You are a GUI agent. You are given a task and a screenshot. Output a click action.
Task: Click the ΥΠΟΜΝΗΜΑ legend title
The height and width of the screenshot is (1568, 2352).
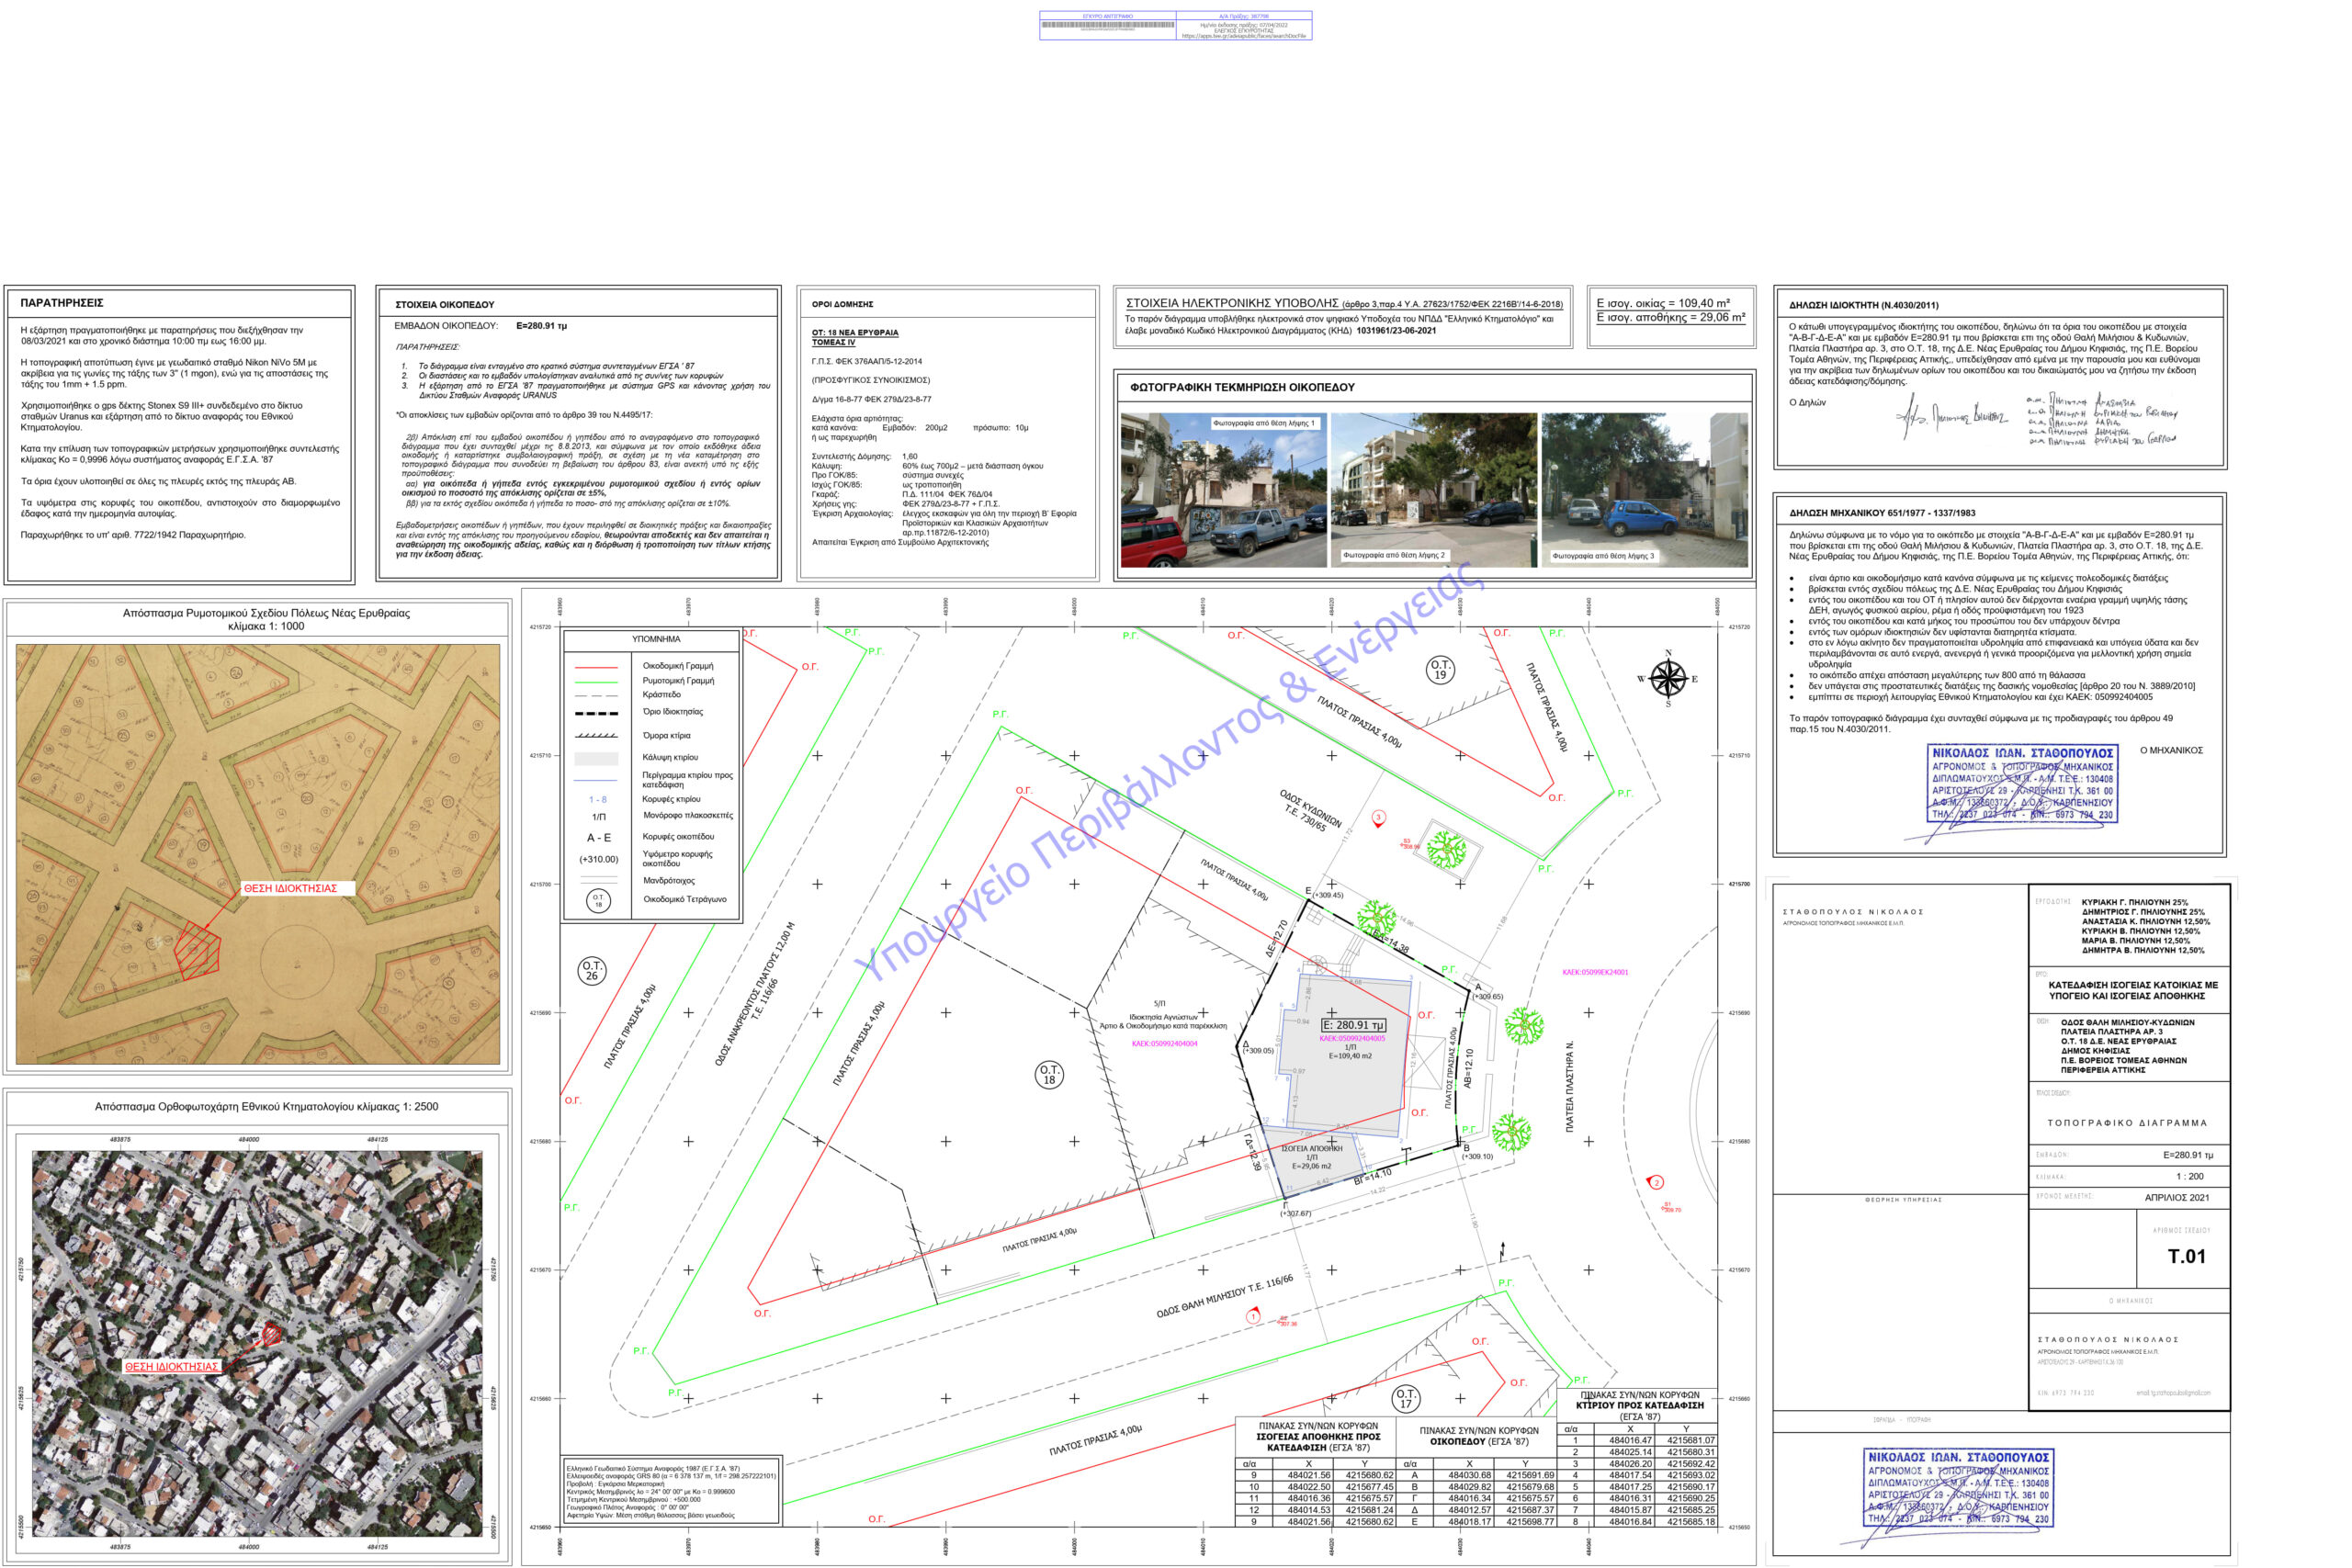(656, 639)
